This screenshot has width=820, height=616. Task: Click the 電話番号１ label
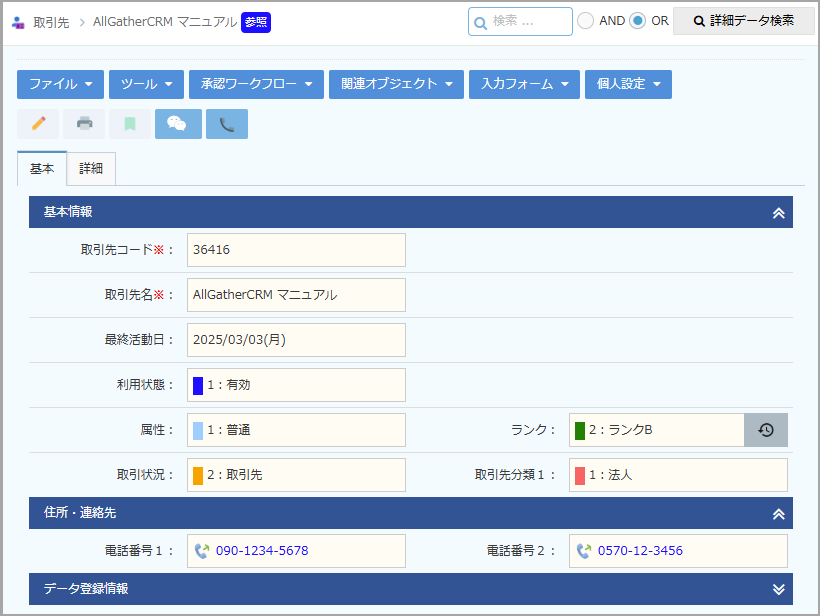point(139,551)
